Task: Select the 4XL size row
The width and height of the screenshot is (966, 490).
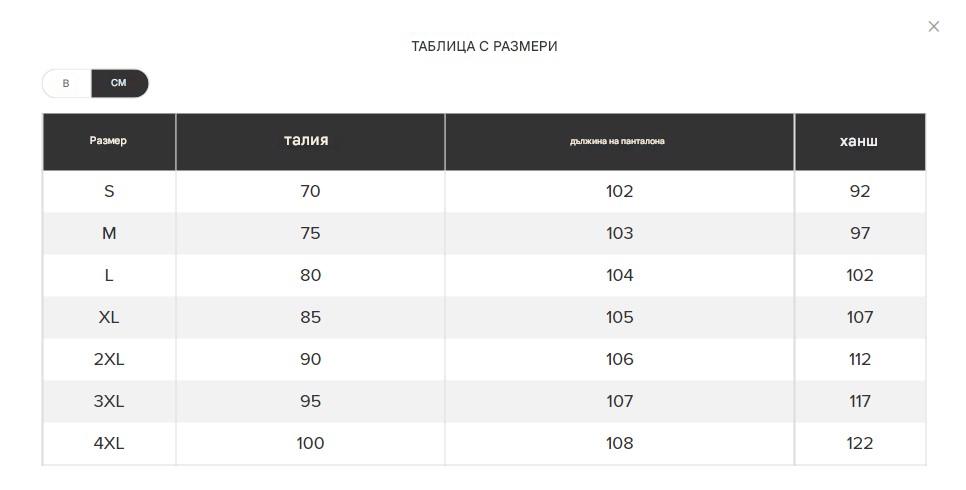Action: click(x=109, y=443)
